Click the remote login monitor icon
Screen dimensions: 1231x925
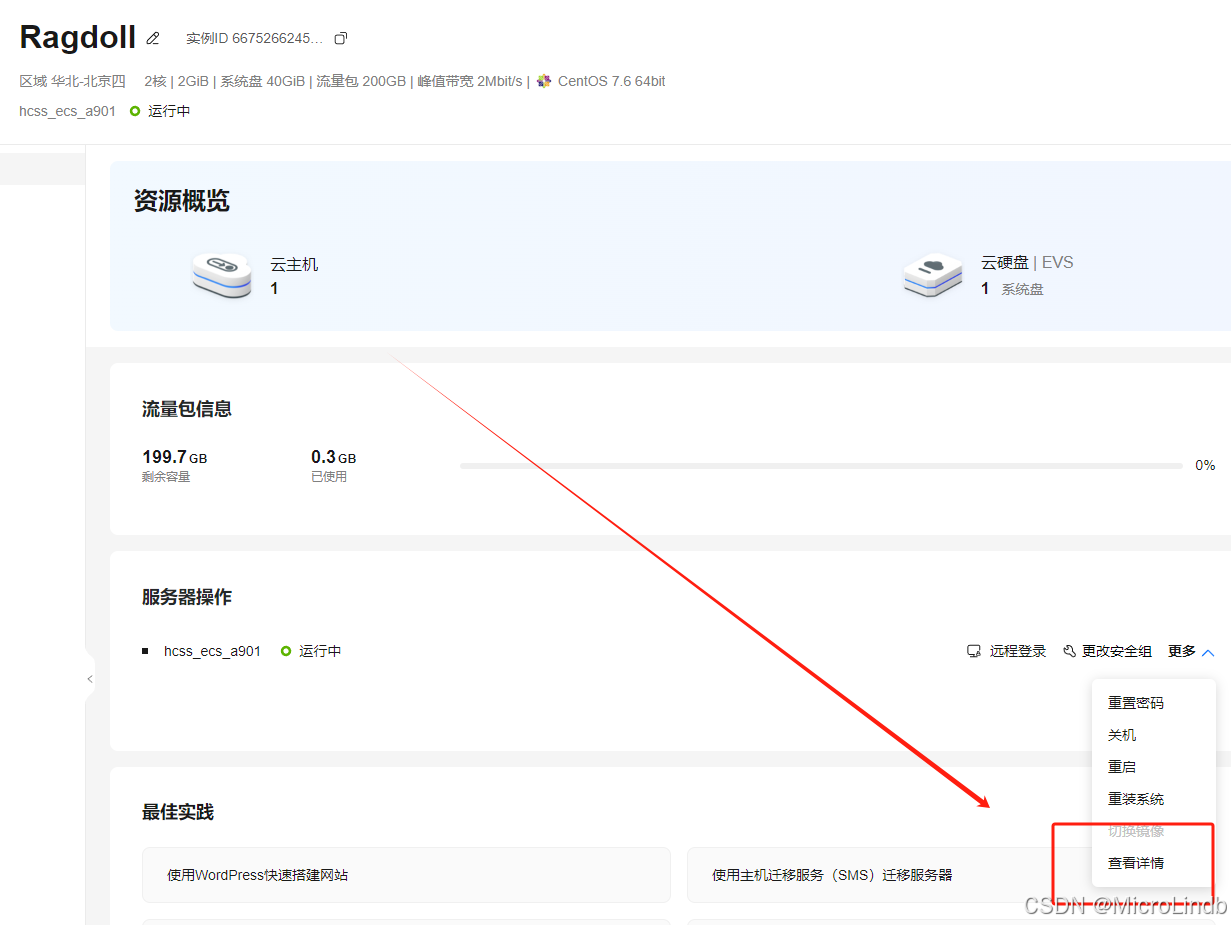pos(974,651)
